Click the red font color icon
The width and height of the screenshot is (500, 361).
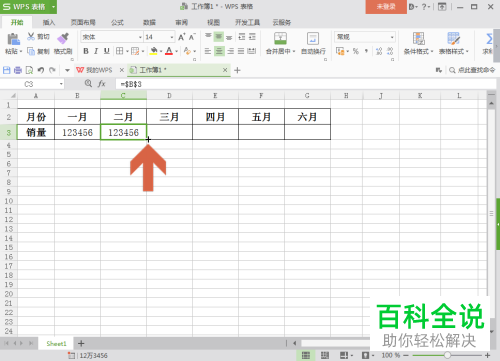(x=169, y=51)
